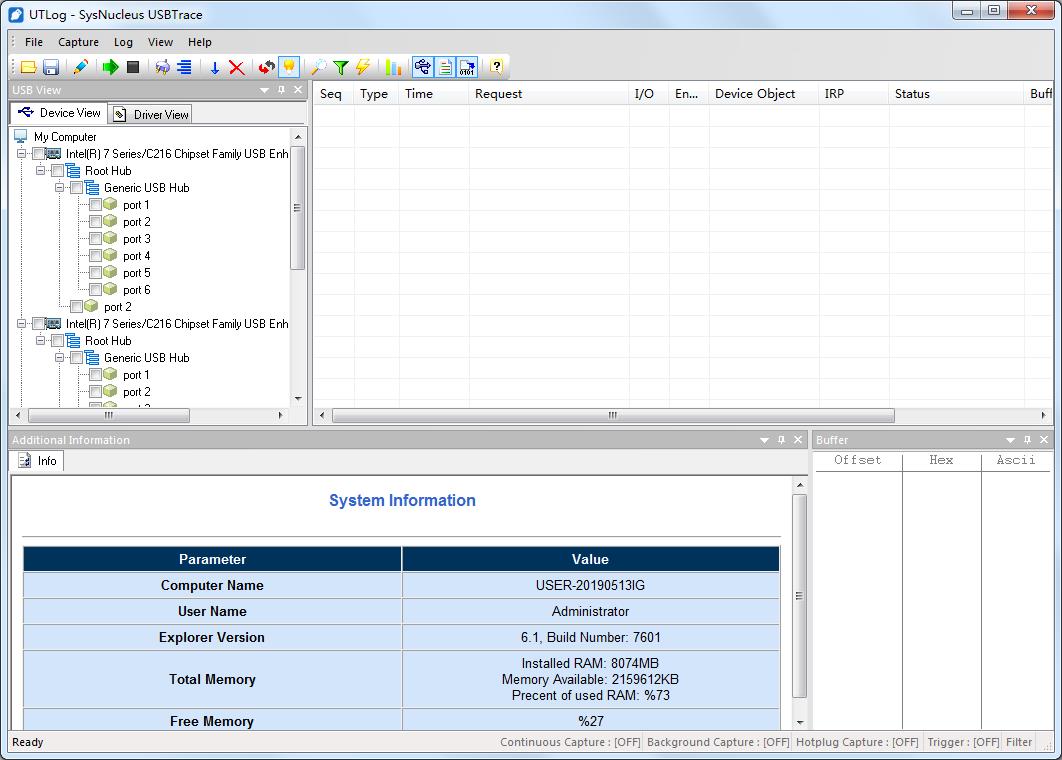Viewport: 1062px width, 760px height.
Task: Start capture with the green arrow
Action: (x=110, y=67)
